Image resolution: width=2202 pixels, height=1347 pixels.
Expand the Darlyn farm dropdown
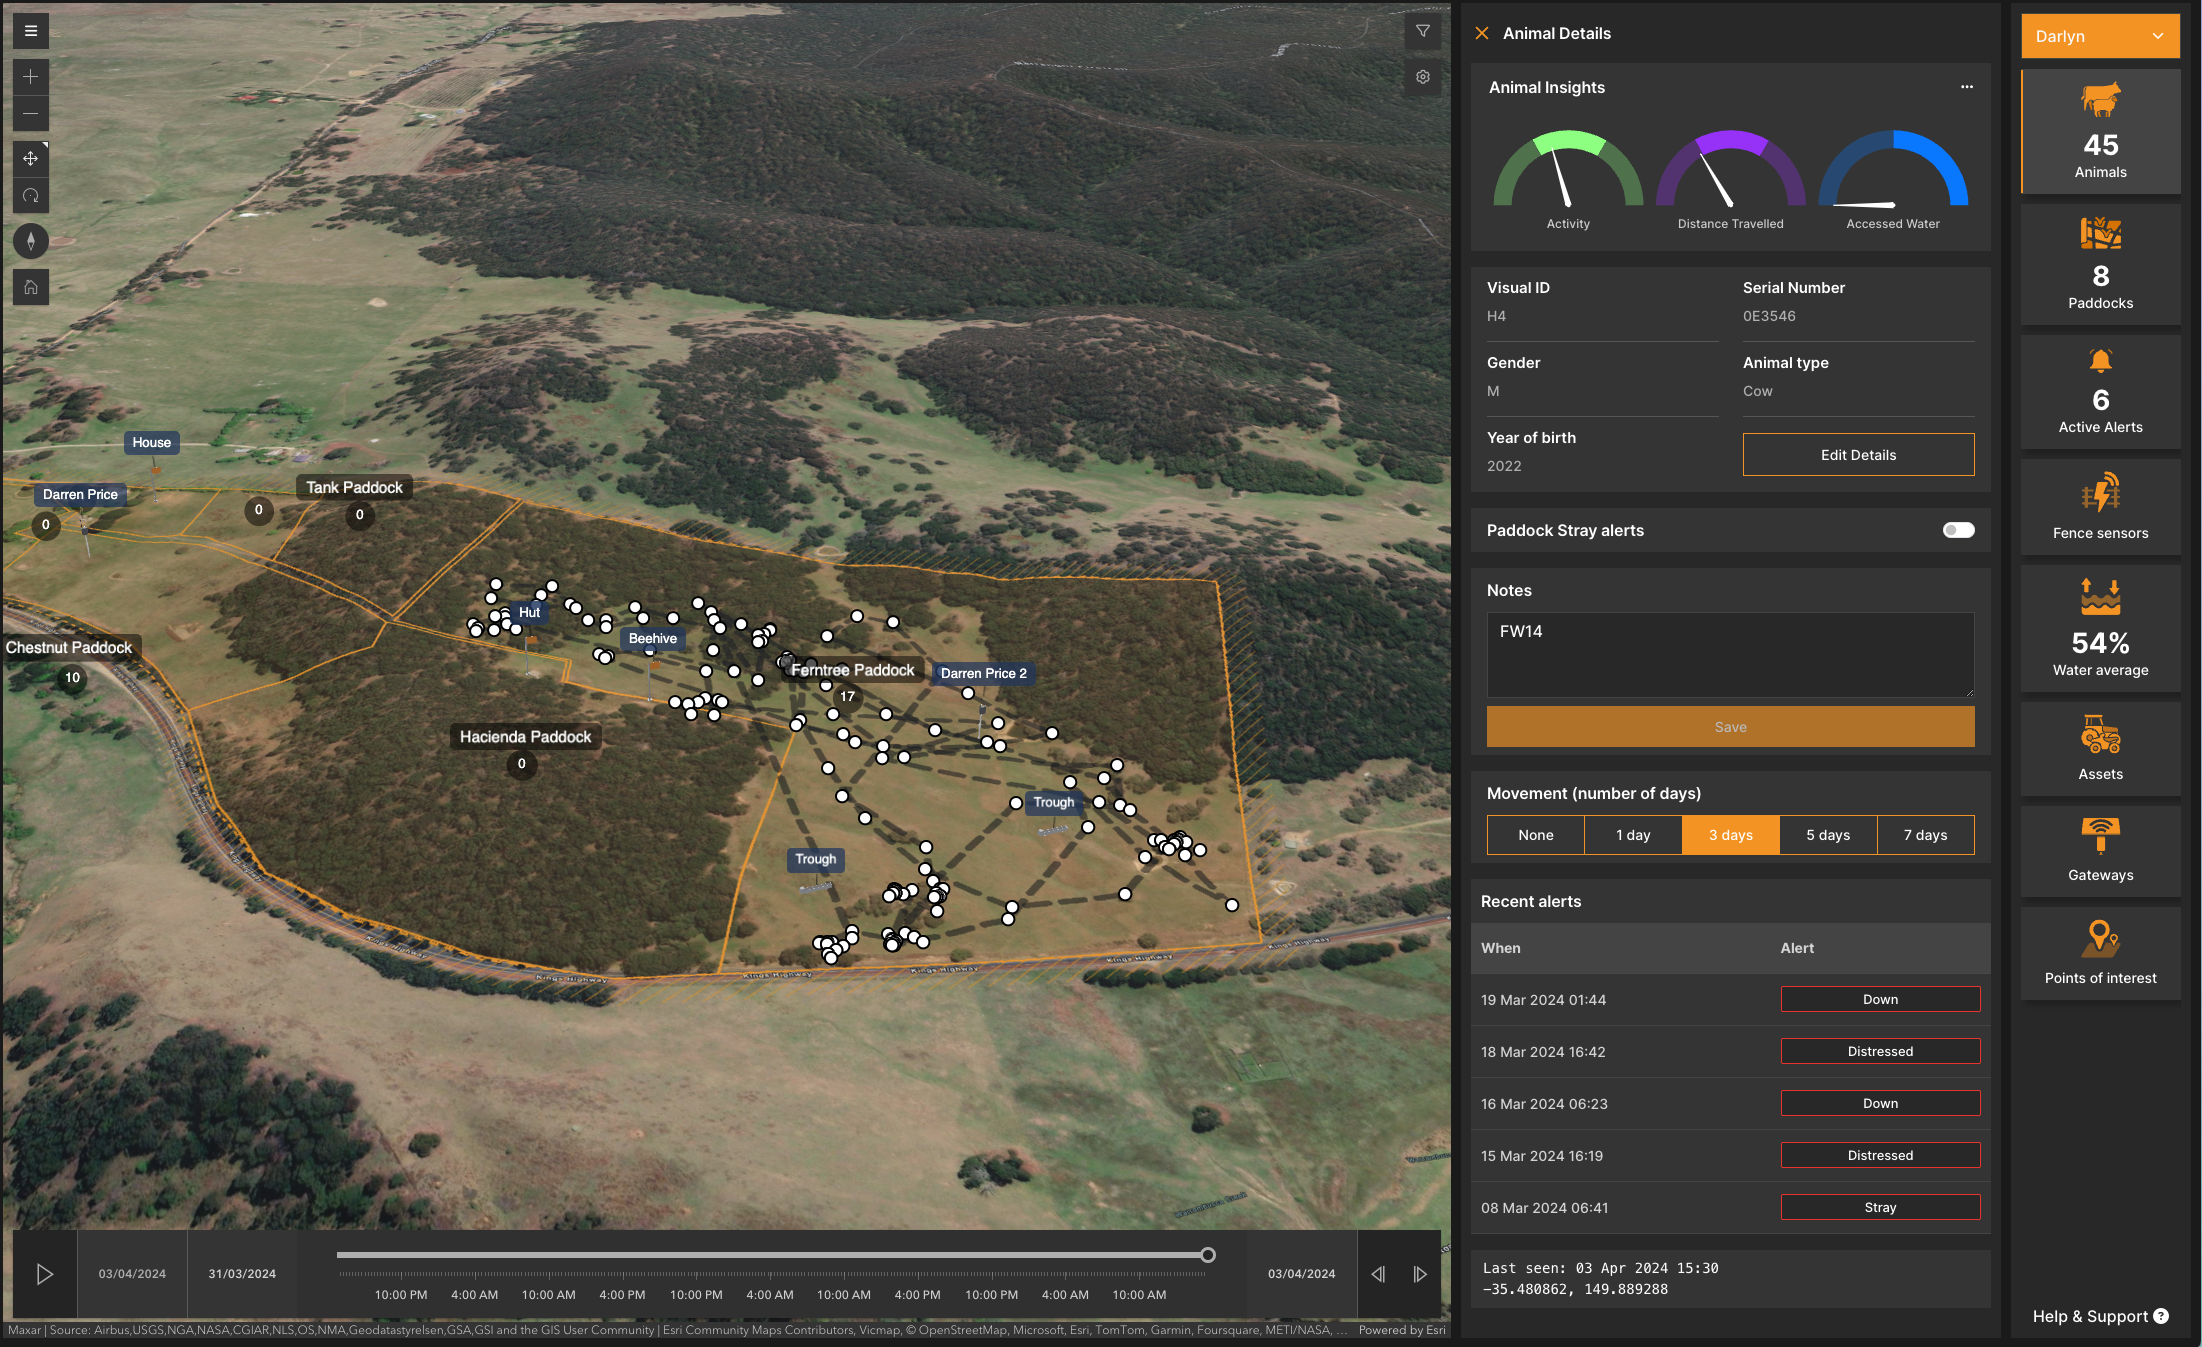pos(2099,36)
